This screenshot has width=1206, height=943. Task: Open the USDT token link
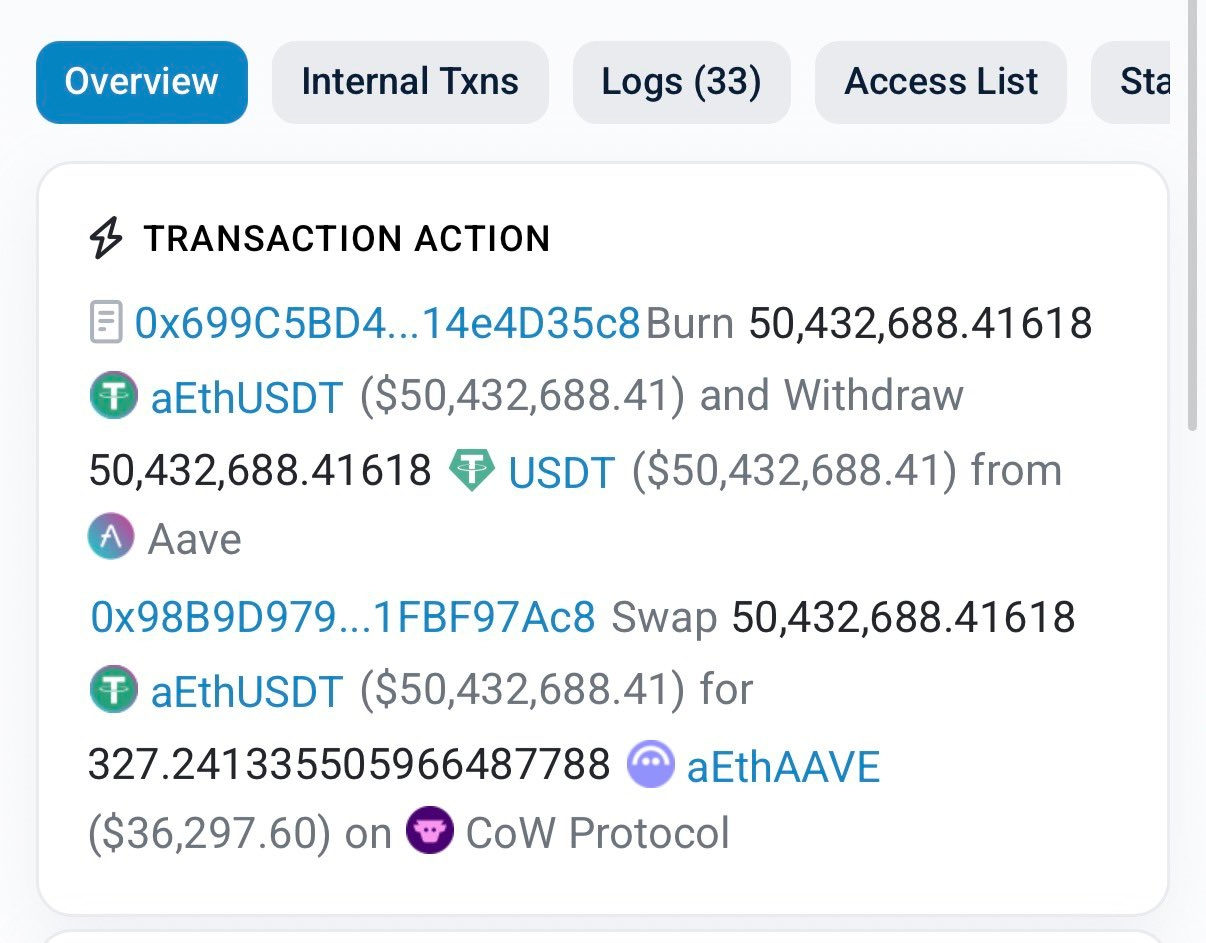coord(561,472)
